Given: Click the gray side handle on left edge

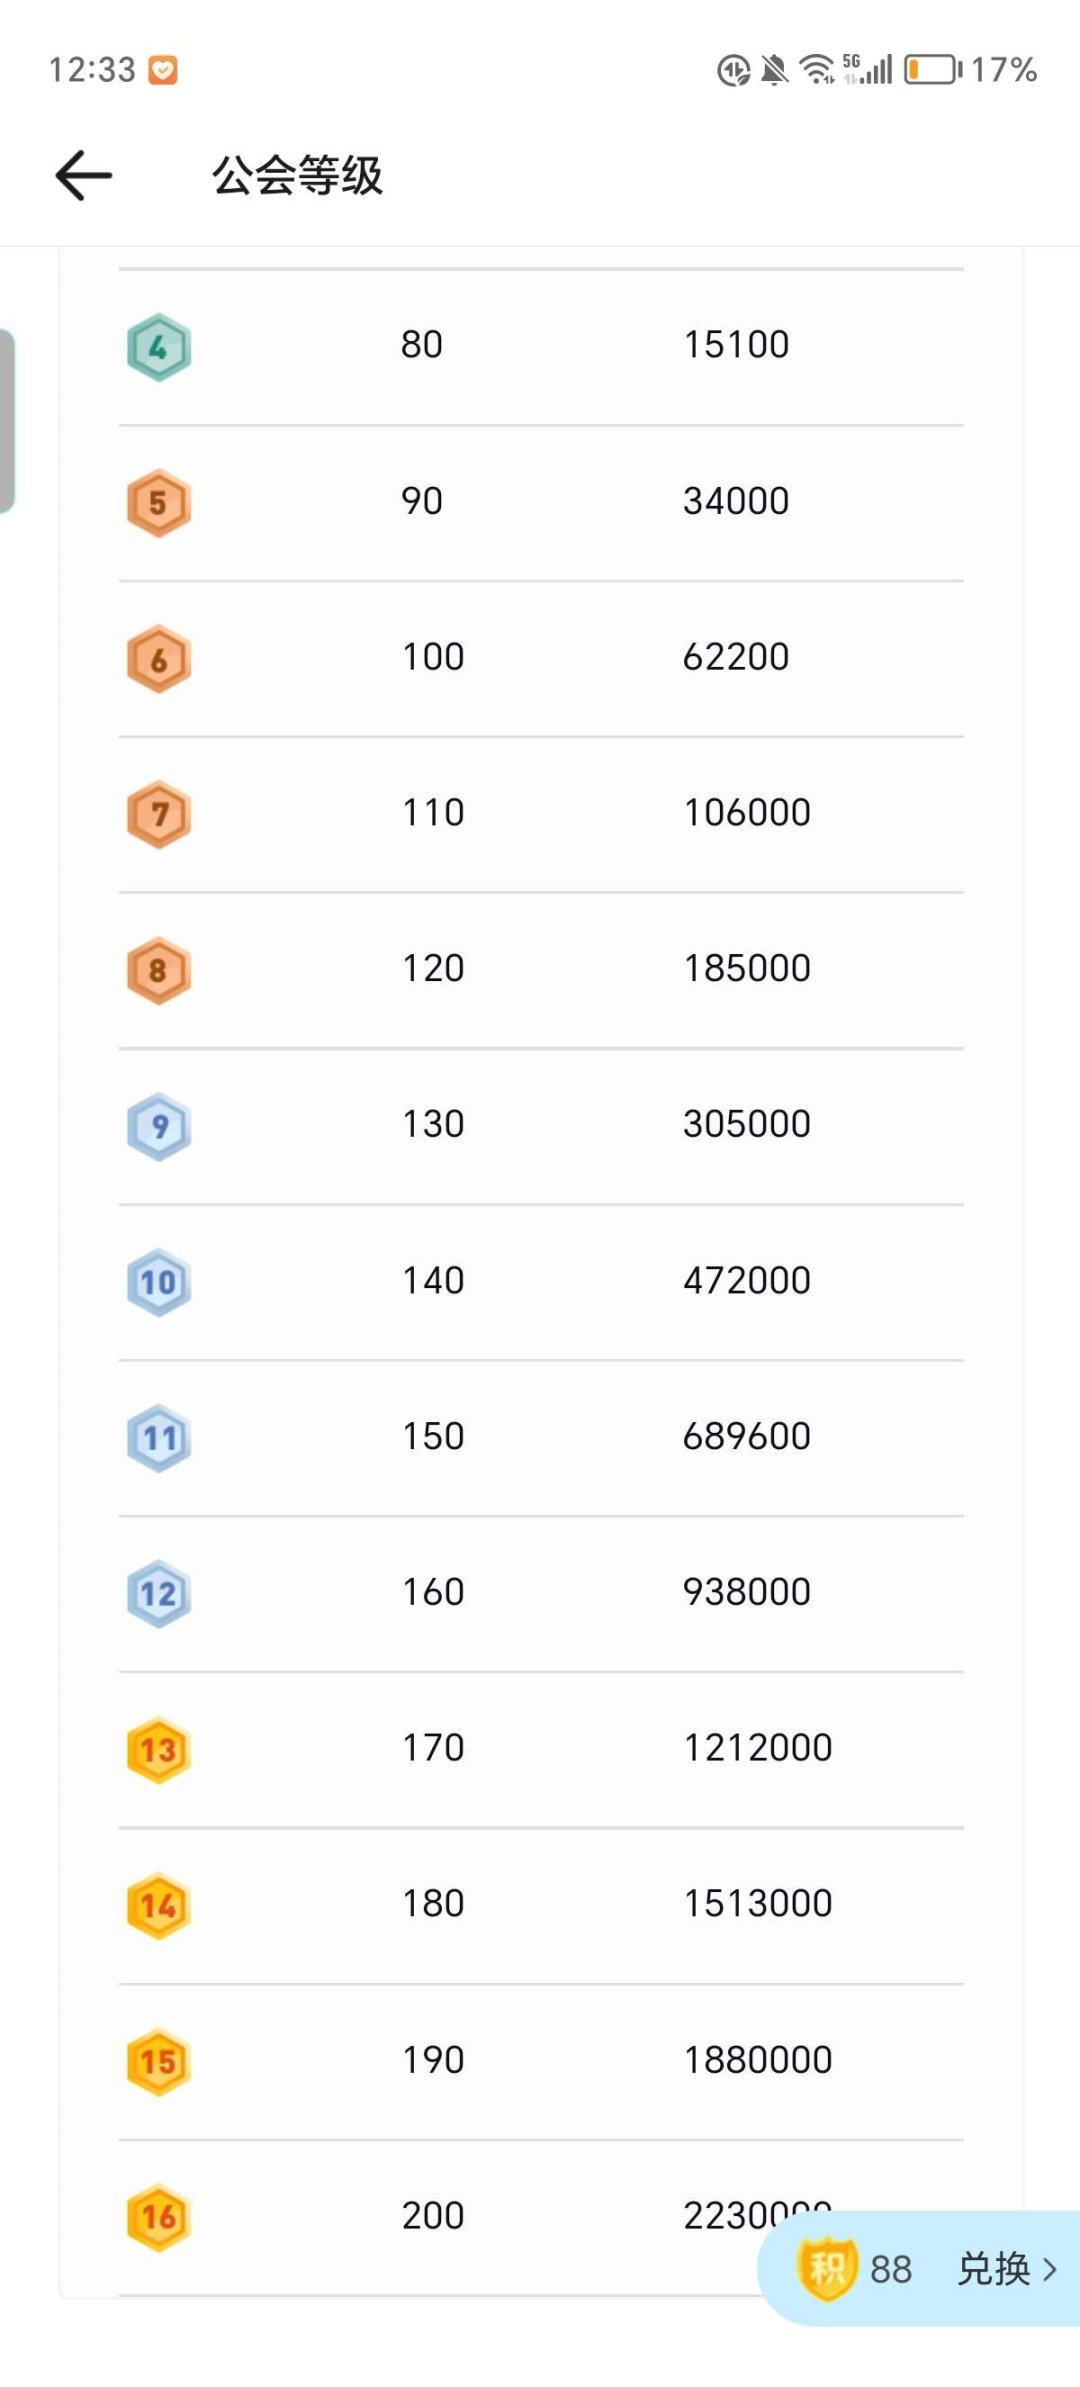Looking at the screenshot, I should (7, 420).
